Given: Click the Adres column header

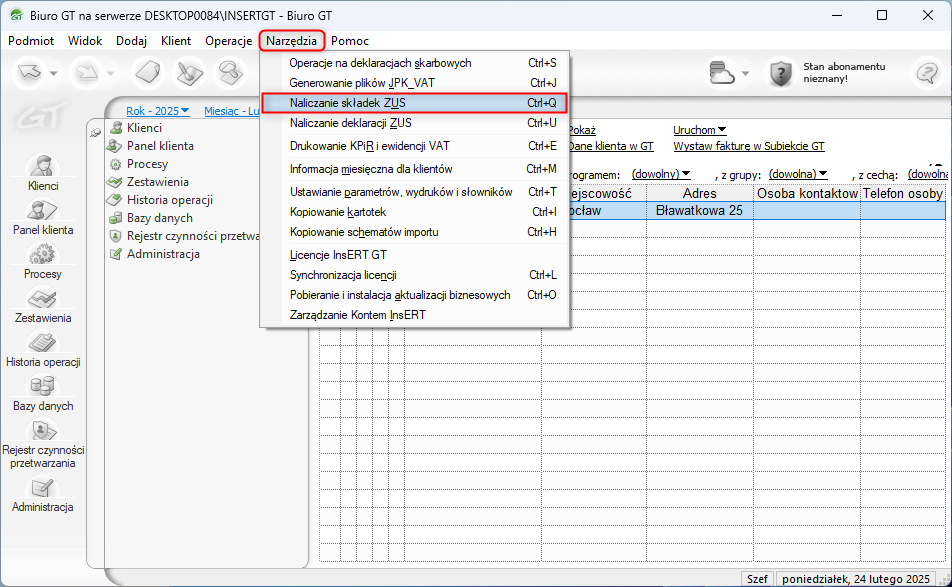Looking at the screenshot, I should tap(699, 193).
